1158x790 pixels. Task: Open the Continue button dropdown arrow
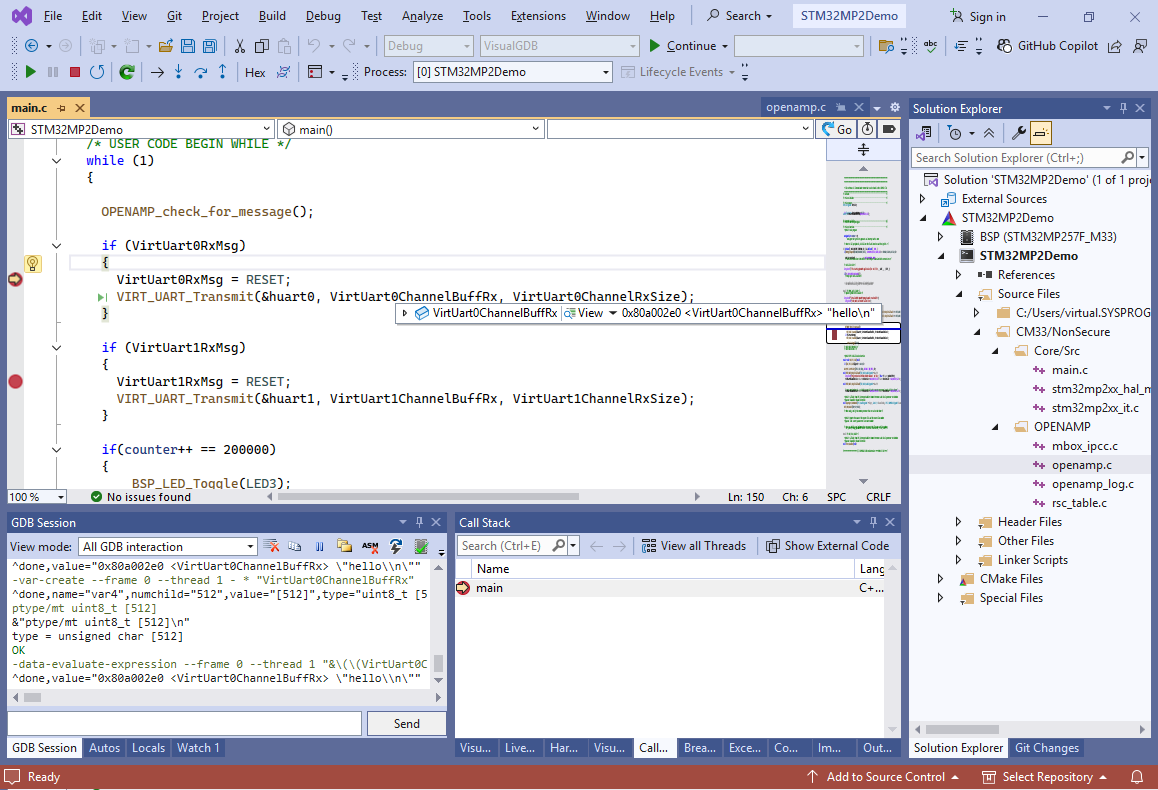(725, 46)
